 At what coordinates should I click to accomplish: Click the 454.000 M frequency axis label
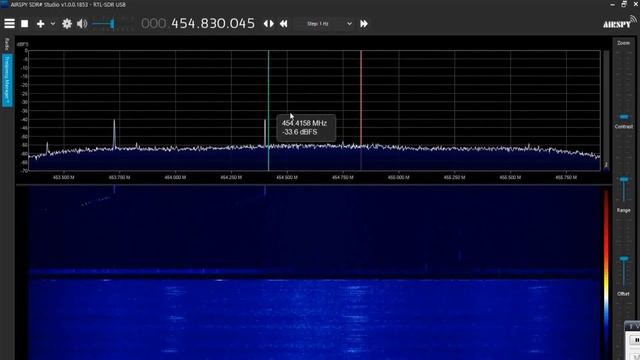point(175,178)
